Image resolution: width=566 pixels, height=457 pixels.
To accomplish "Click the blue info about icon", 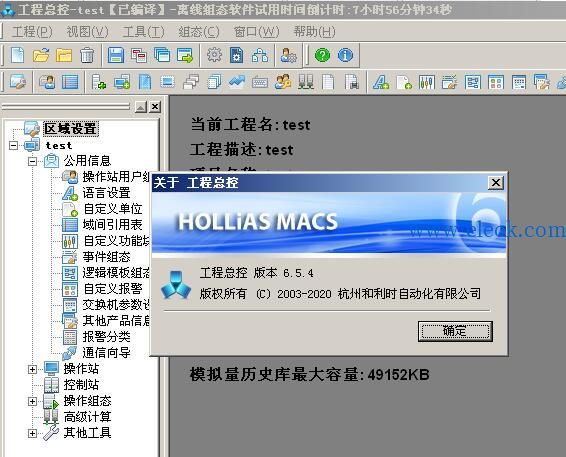I will point(345,55).
